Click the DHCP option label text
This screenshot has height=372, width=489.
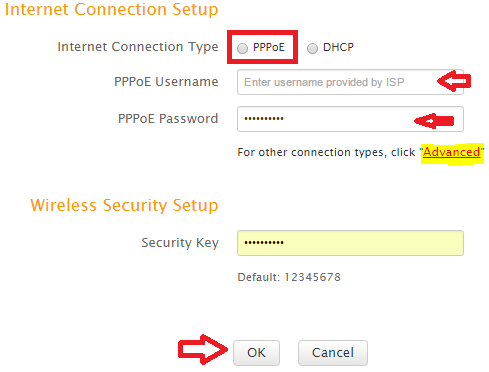tap(338, 47)
